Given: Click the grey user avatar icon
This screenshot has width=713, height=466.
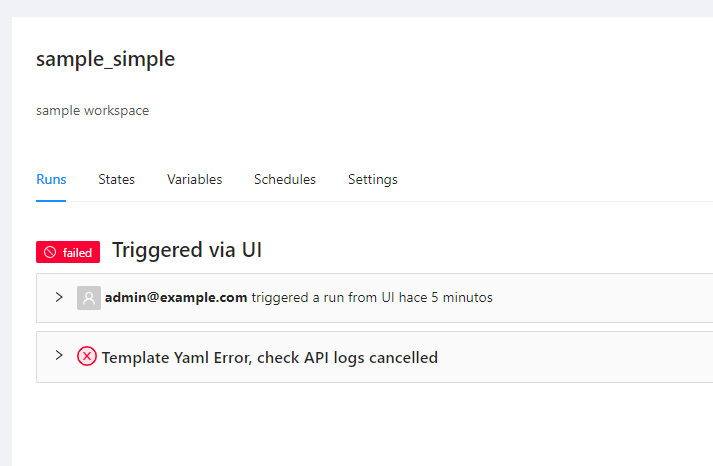Looking at the screenshot, I should pos(89,298).
